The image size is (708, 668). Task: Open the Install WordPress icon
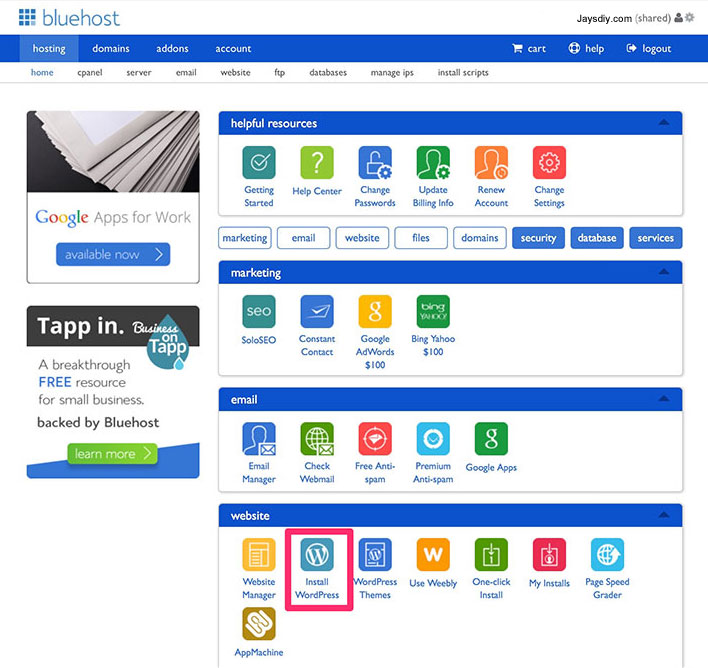point(317,554)
